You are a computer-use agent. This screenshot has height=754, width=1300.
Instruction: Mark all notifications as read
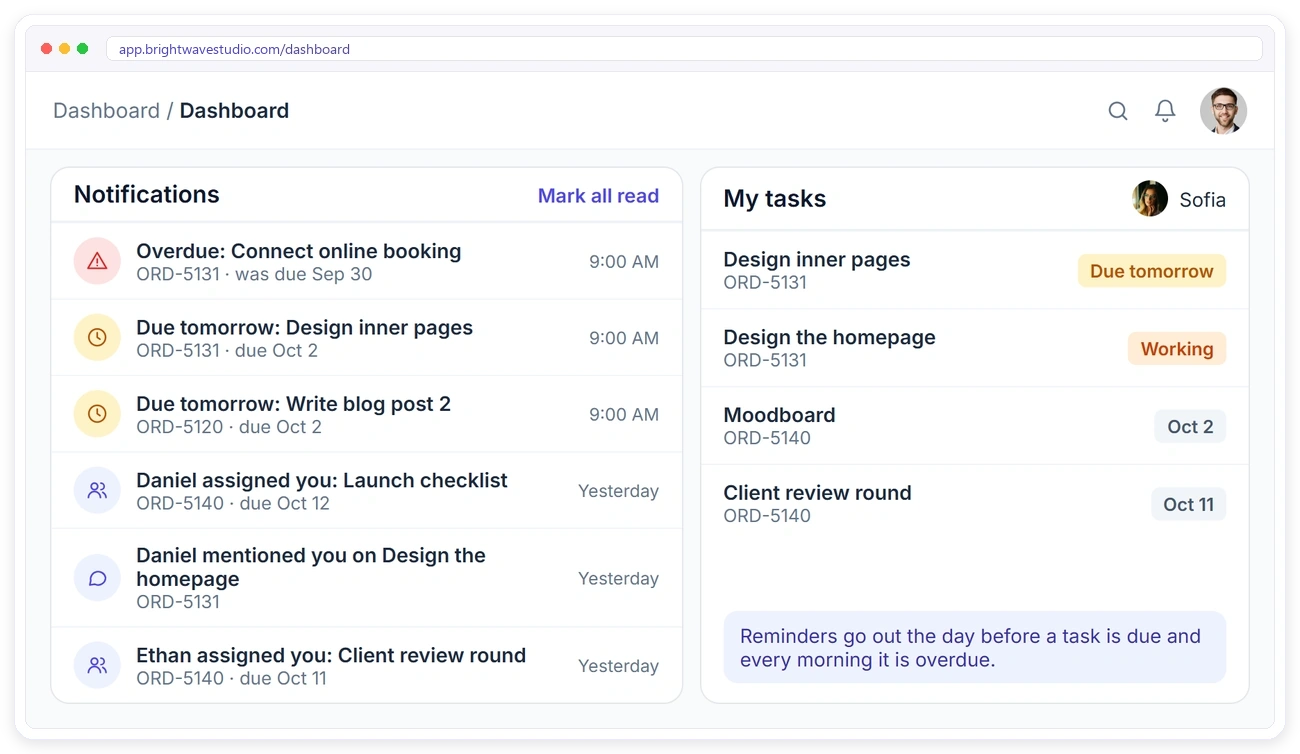click(x=598, y=196)
